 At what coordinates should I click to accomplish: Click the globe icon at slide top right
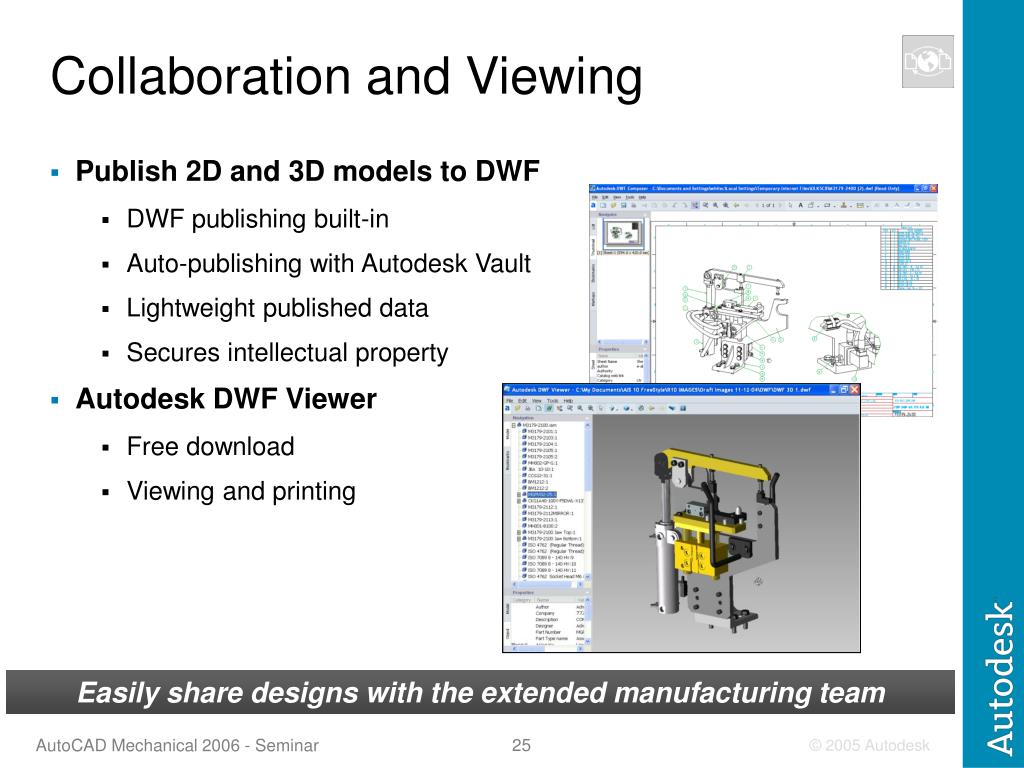927,62
